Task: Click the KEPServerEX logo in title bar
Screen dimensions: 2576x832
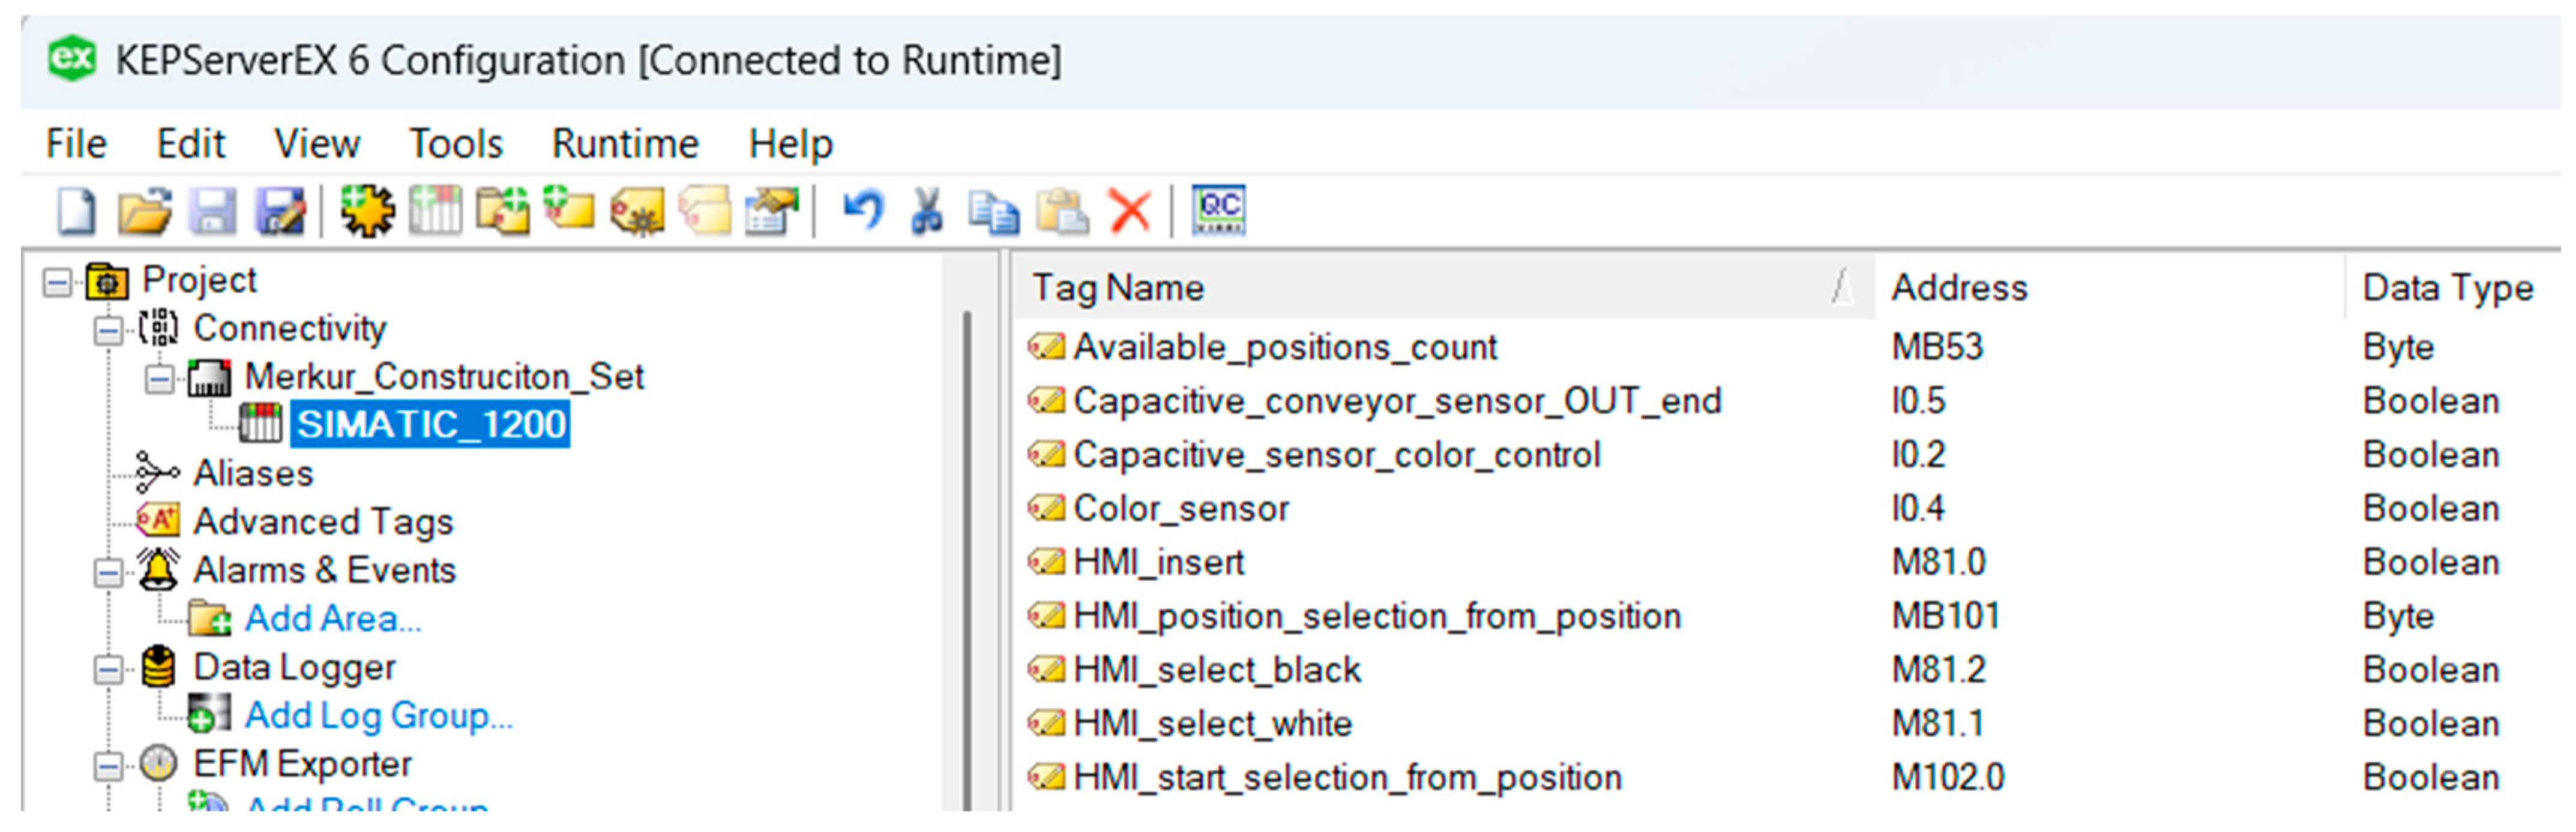Action: 72,59
